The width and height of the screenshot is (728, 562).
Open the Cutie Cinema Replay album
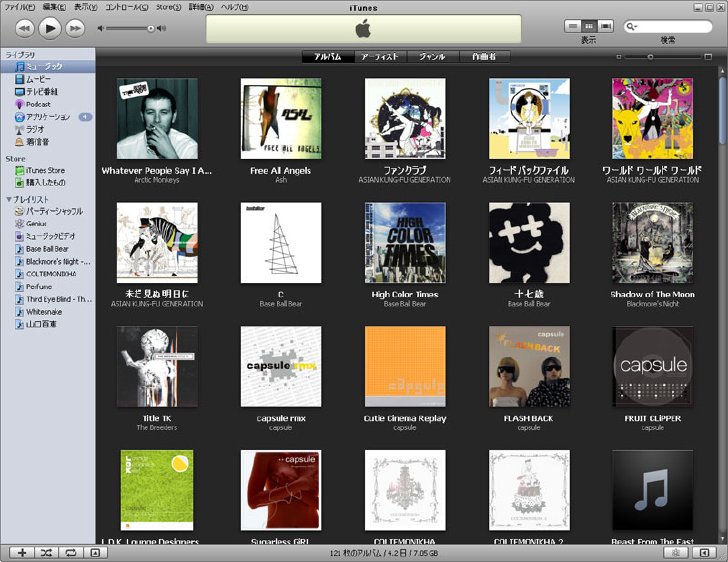405,366
